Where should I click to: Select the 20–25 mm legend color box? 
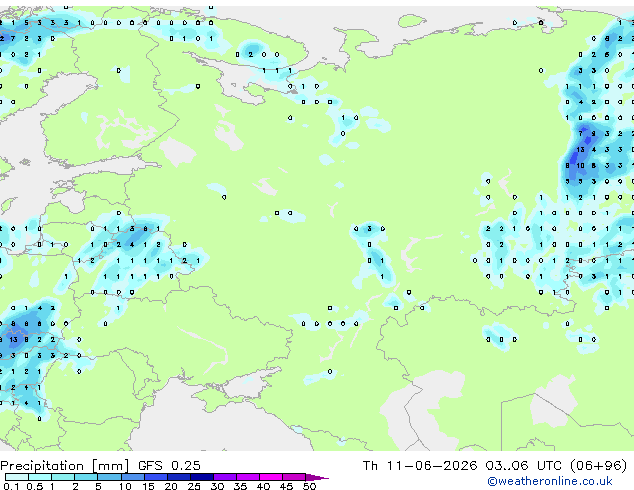pos(179,477)
